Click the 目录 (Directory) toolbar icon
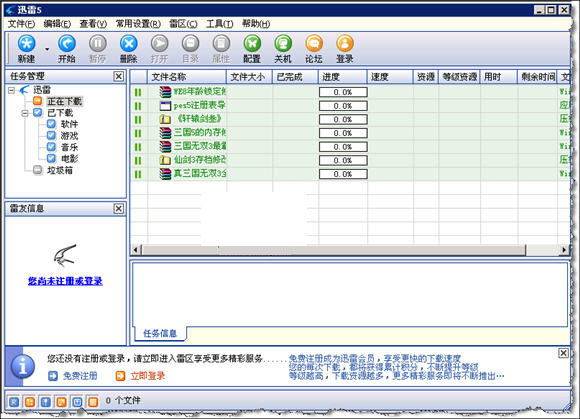580x419 pixels. click(x=190, y=49)
